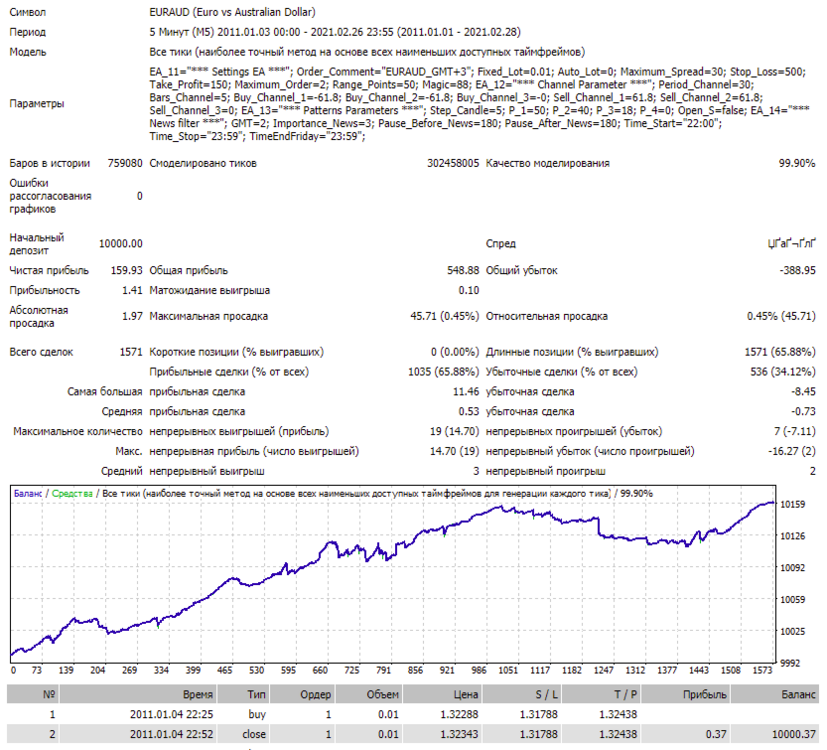
Task: Select gross loss value -388.95
Action: click(797, 271)
